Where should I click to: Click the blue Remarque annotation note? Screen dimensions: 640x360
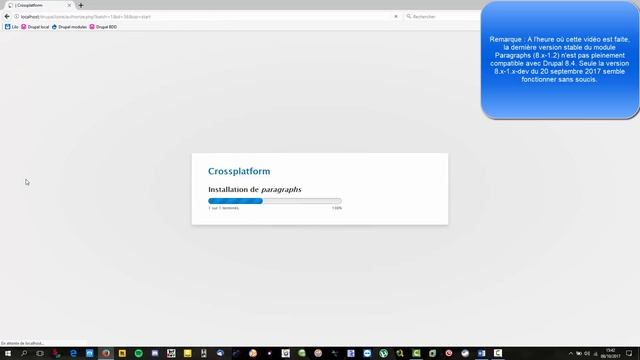click(560, 60)
